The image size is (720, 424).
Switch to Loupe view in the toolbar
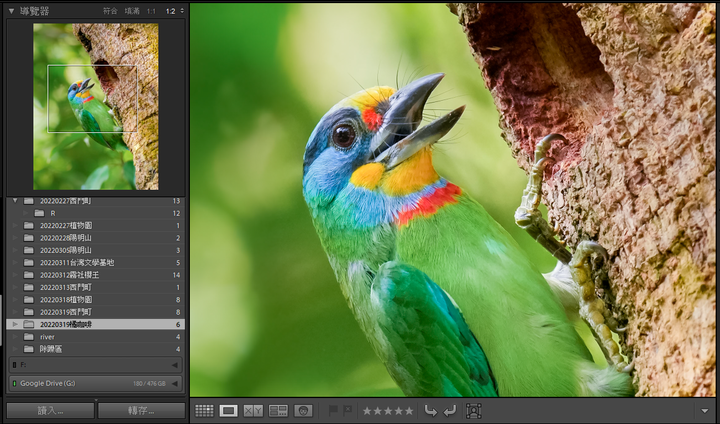click(229, 410)
